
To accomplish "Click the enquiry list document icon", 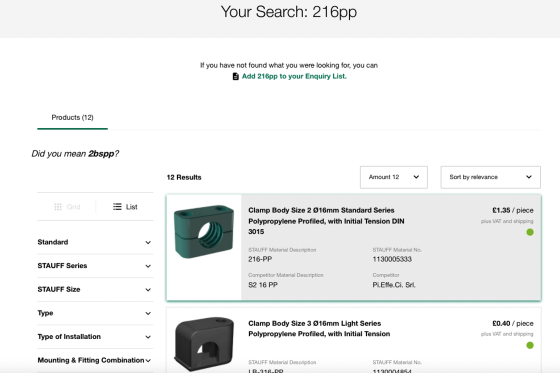I will point(235,76).
